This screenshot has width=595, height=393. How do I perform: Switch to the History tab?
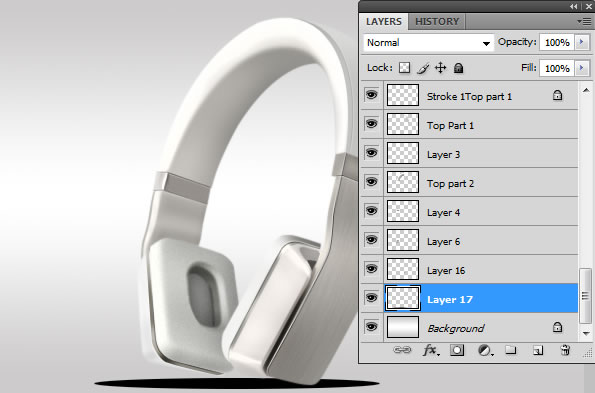pyautogui.click(x=437, y=22)
